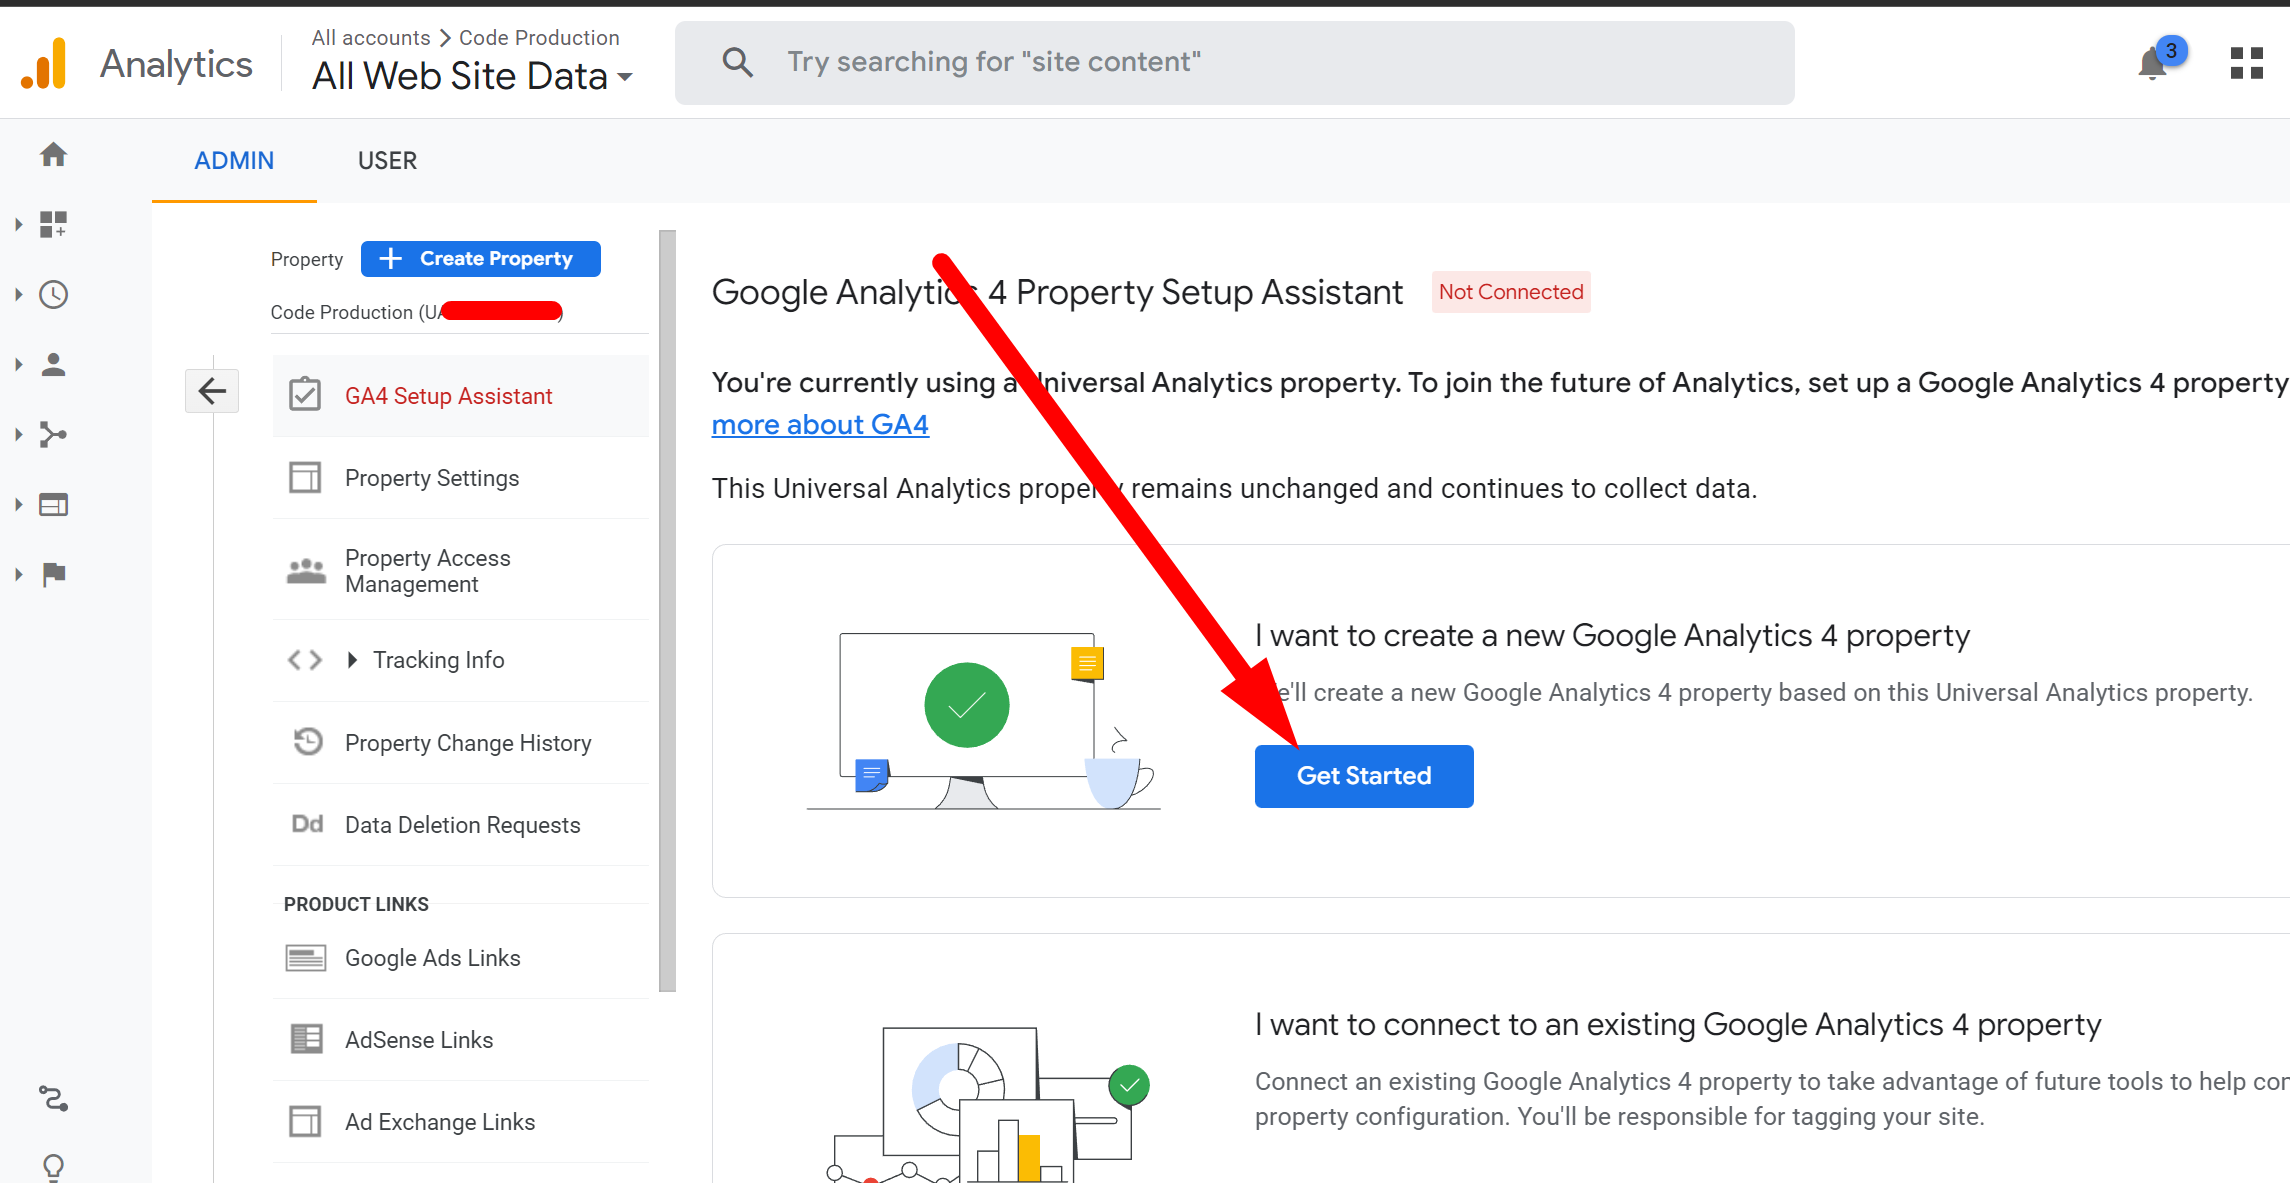
Task: Click Google Ads Links icon
Action: coord(305,958)
